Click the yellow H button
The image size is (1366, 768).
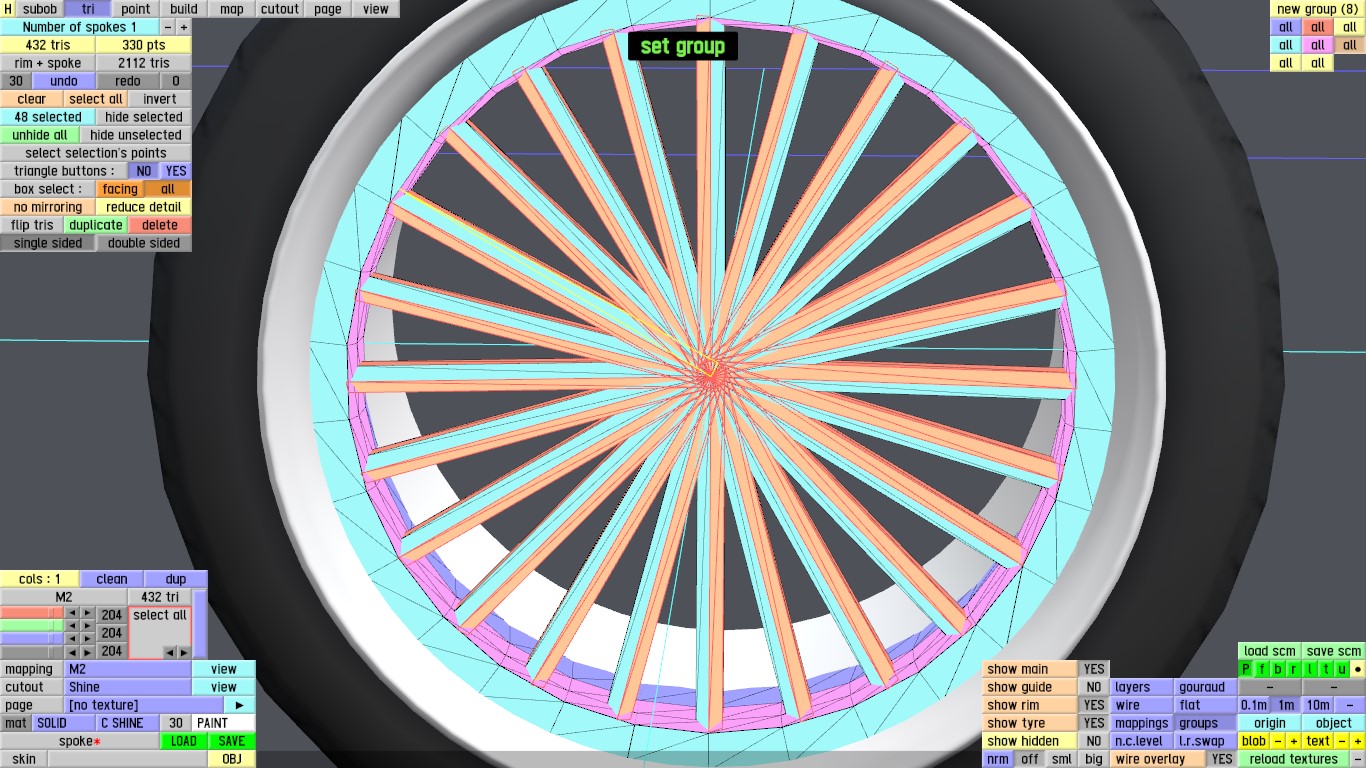pos(8,9)
